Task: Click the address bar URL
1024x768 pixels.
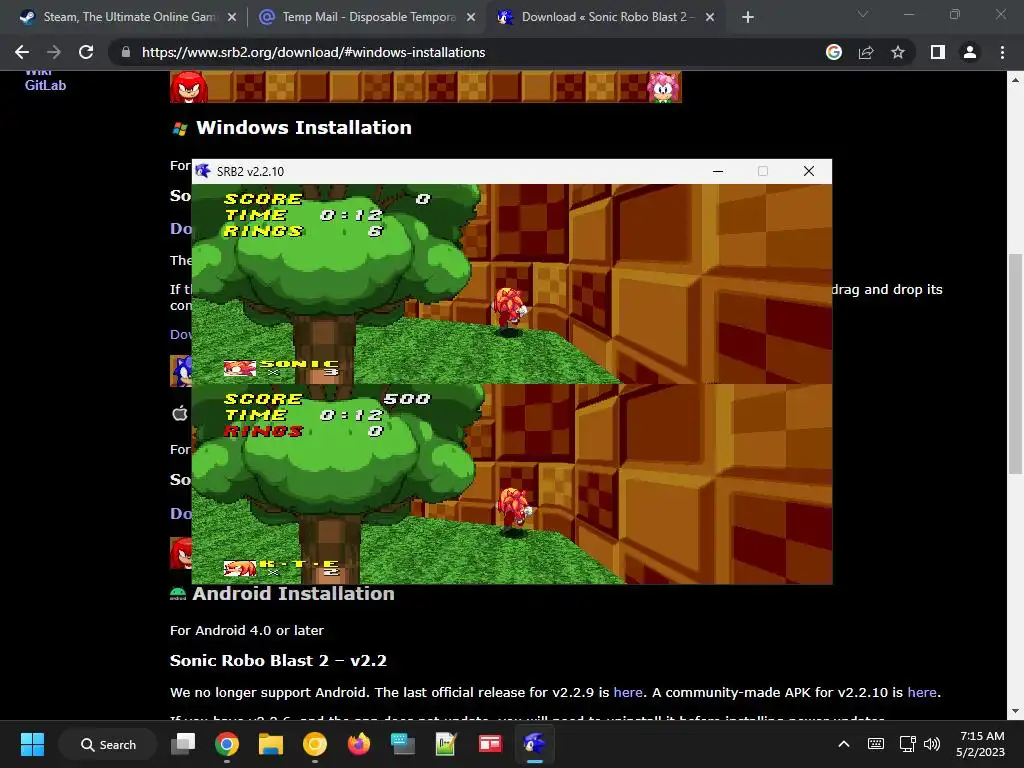Action: click(x=313, y=52)
